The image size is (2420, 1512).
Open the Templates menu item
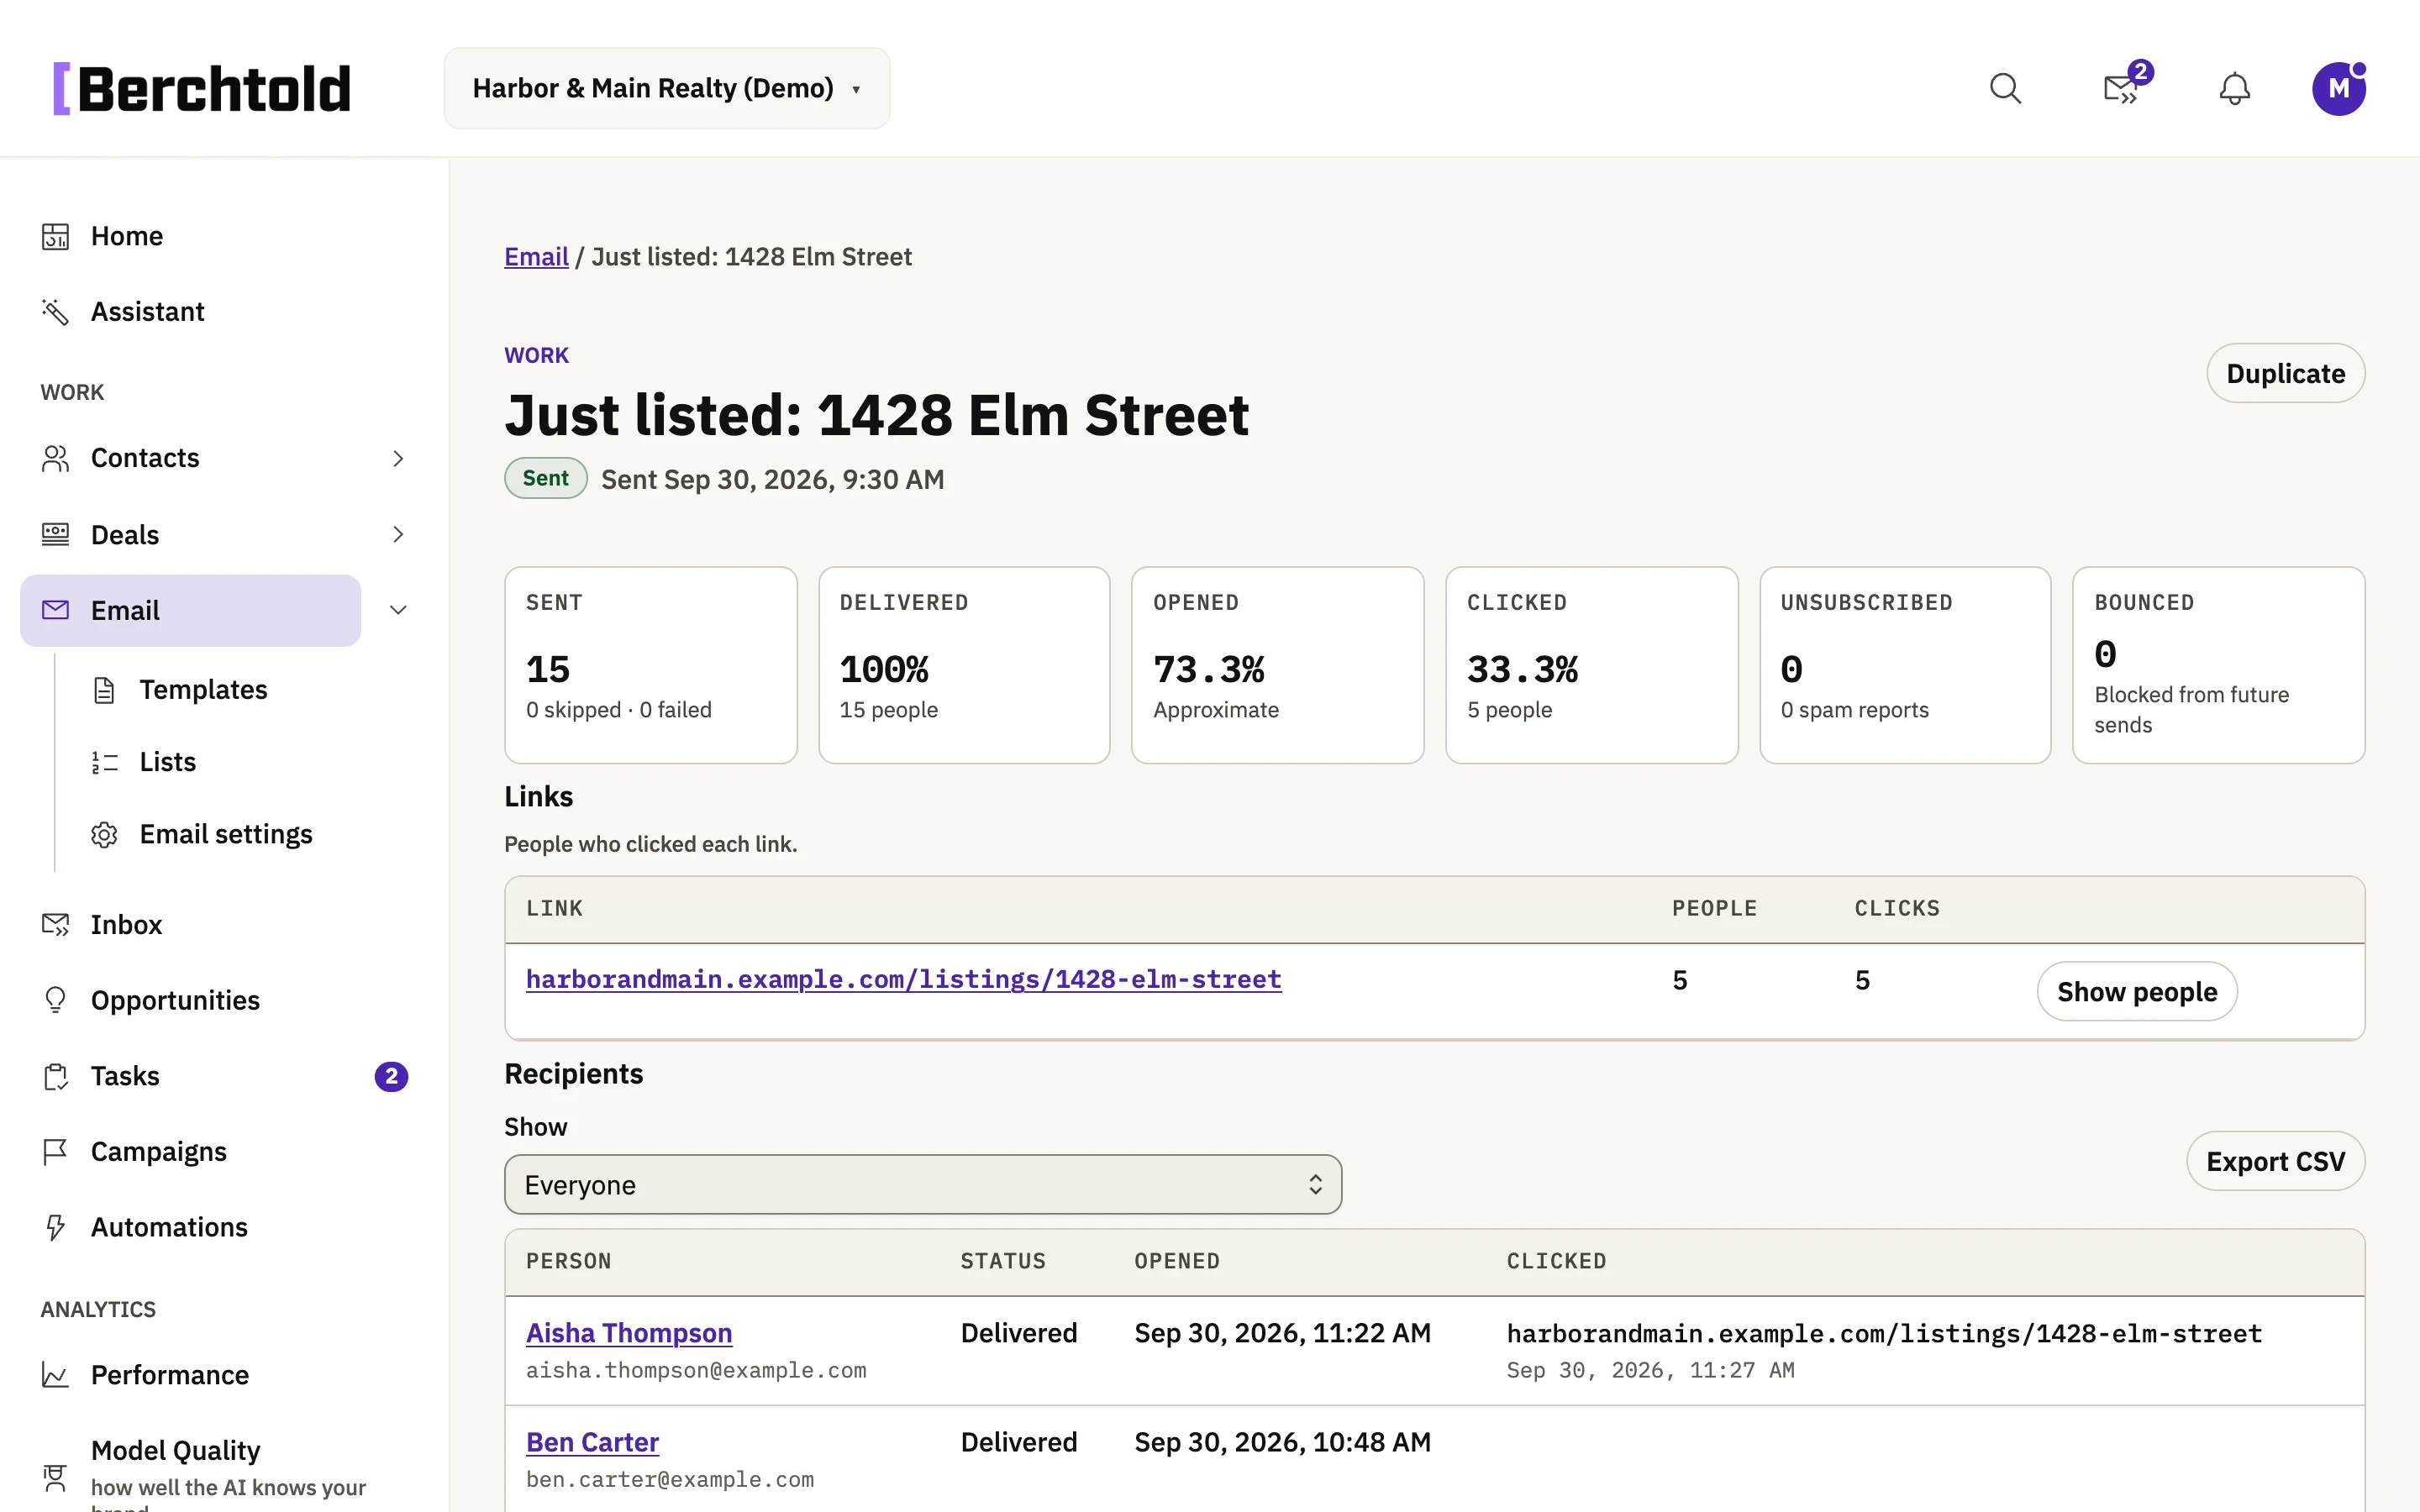[x=203, y=690]
